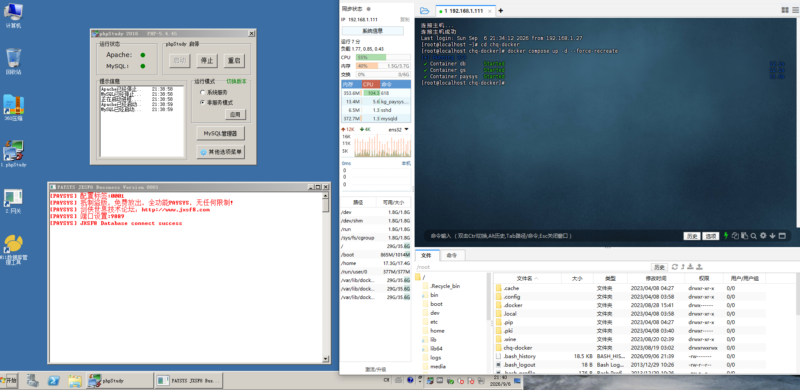Open the file explorer taskbar icon
Viewport: 800px width, 390px height.
(x=74, y=381)
